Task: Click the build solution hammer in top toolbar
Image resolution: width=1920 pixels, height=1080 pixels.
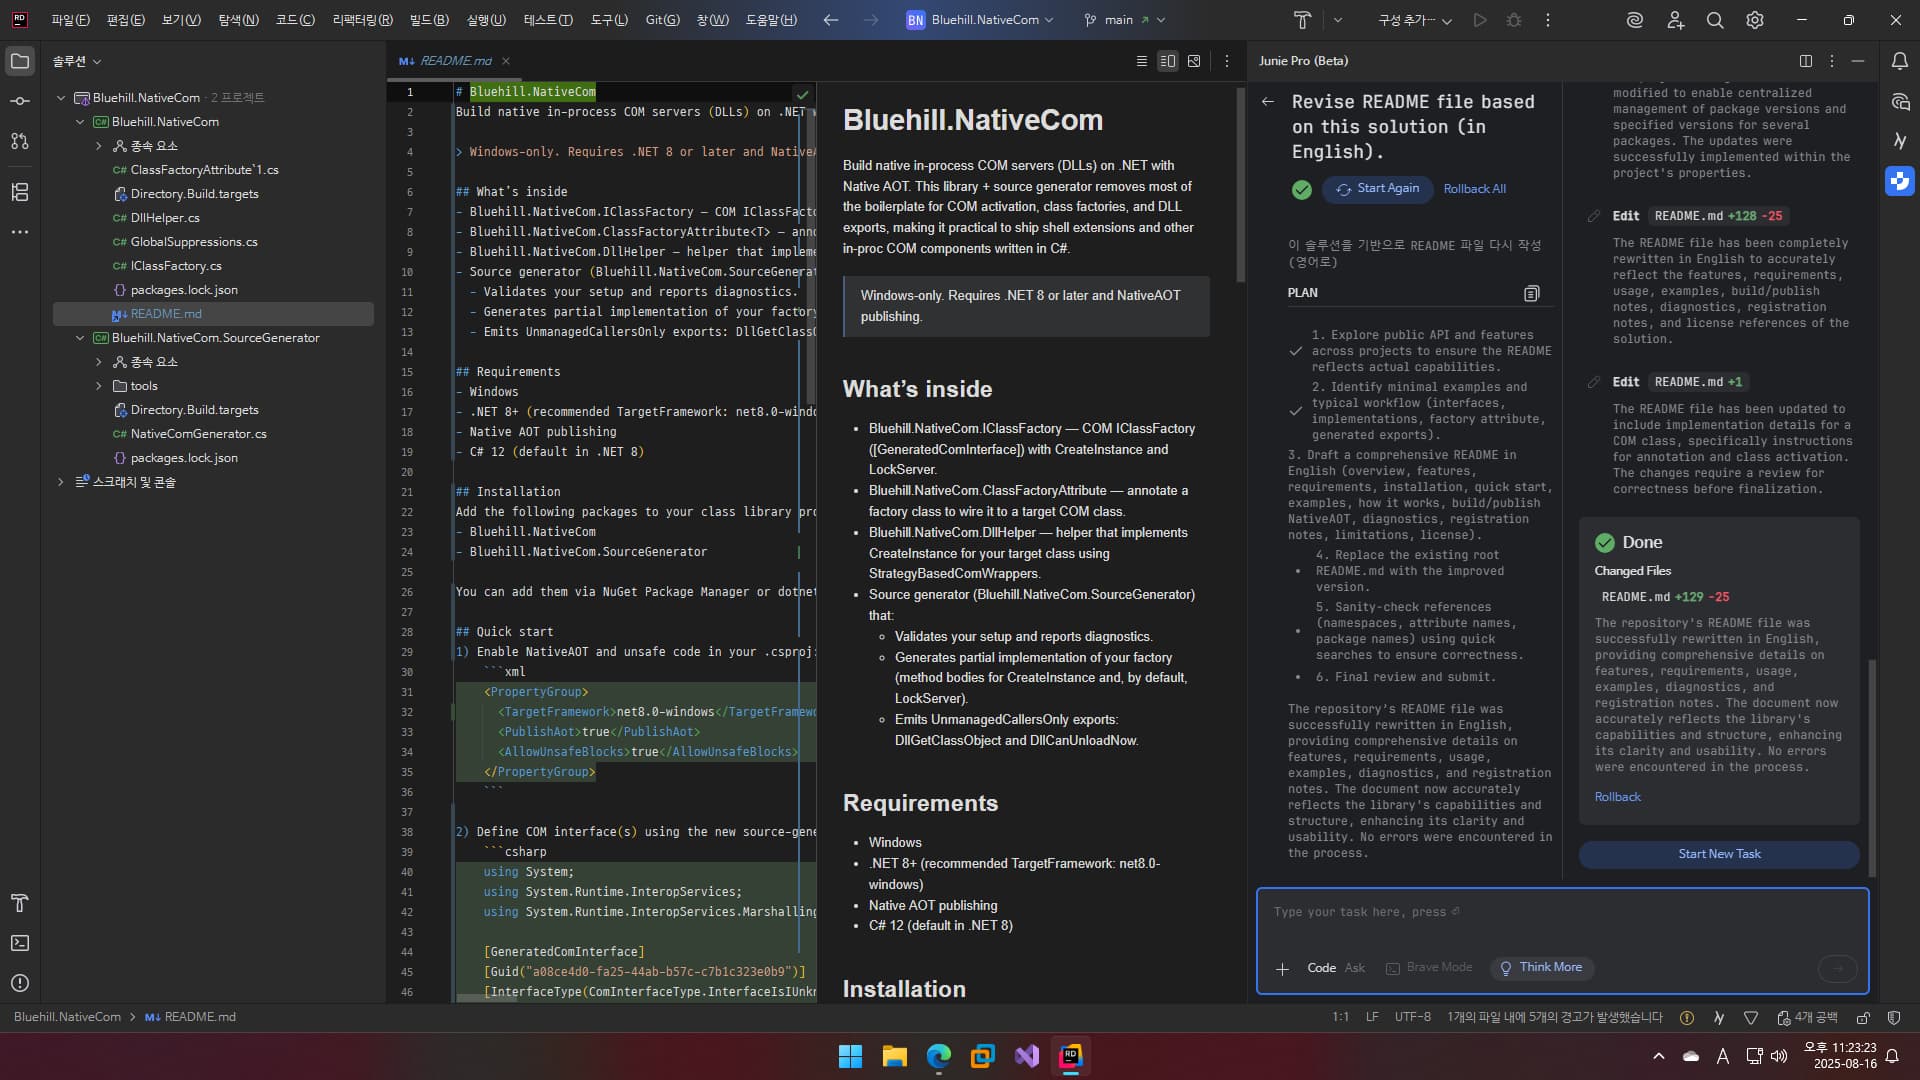Action: [1302, 20]
